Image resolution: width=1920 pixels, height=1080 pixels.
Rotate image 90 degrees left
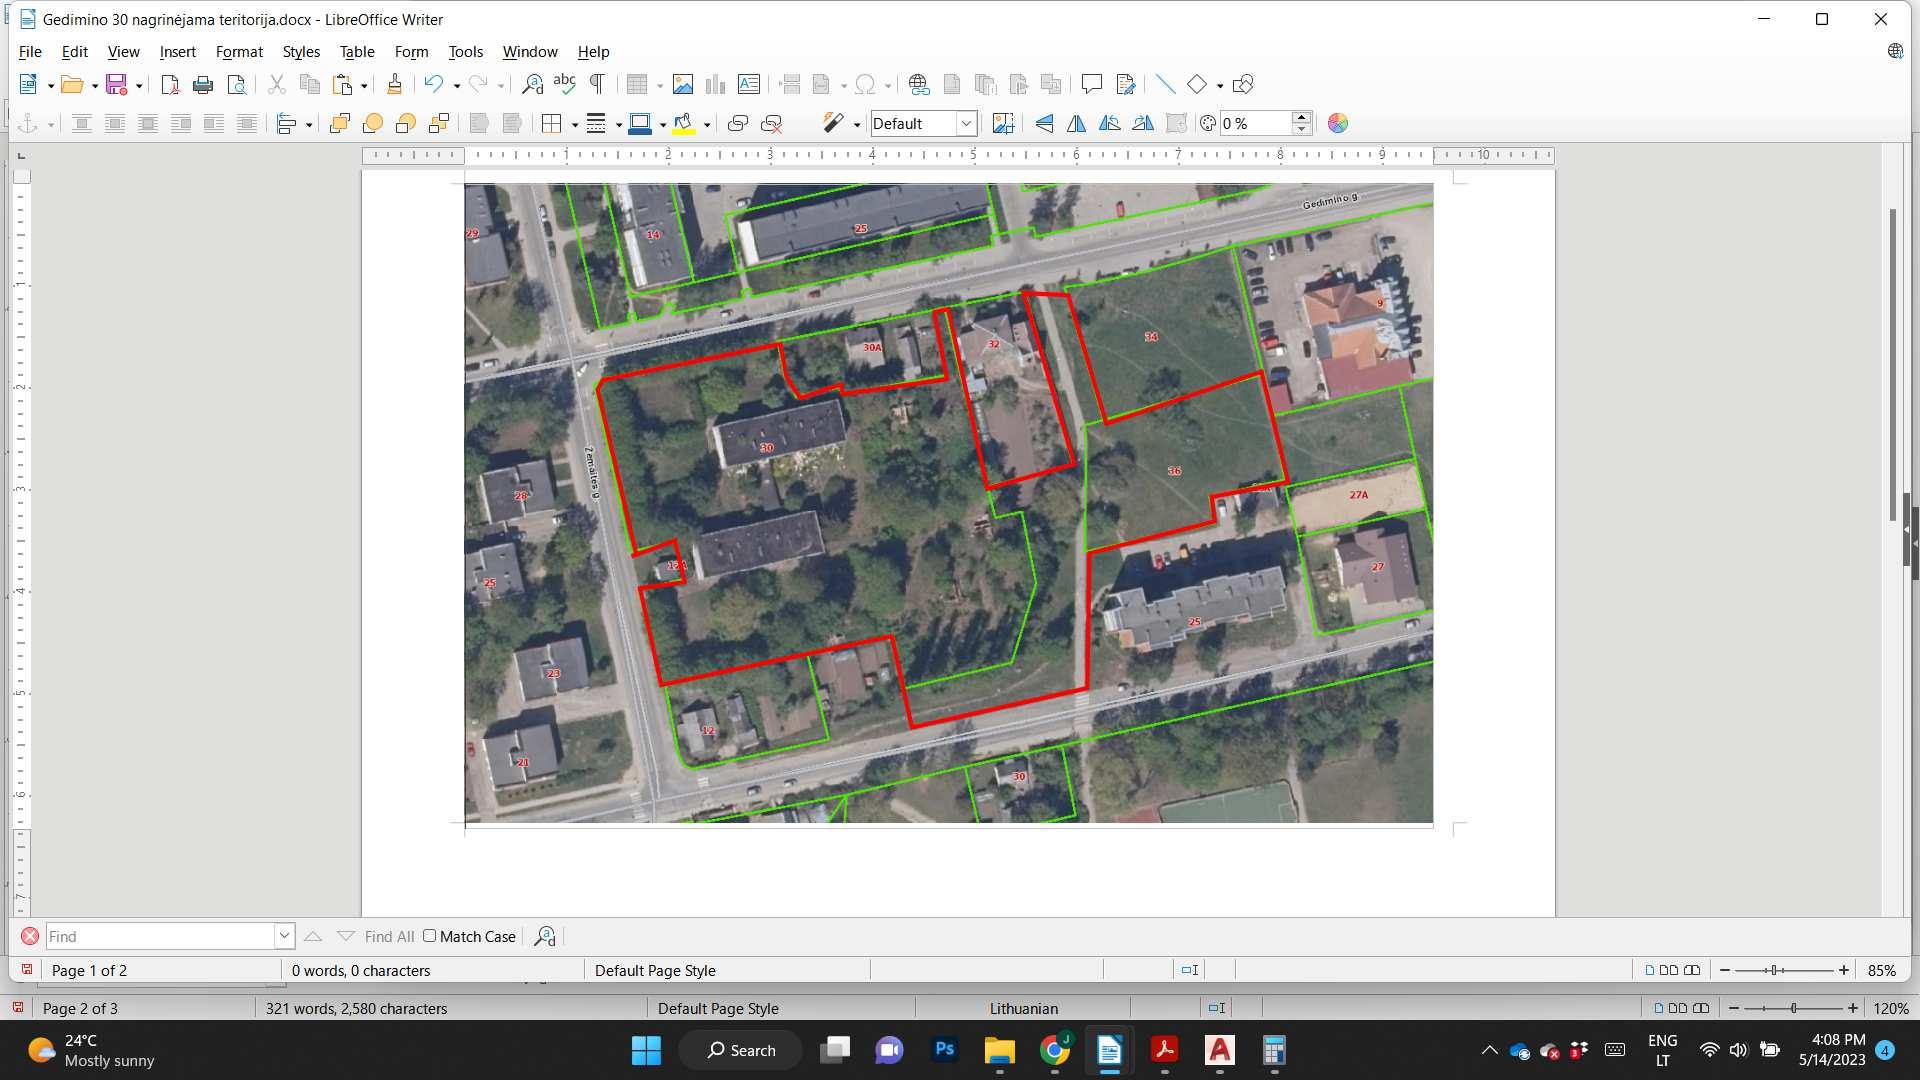1110,123
